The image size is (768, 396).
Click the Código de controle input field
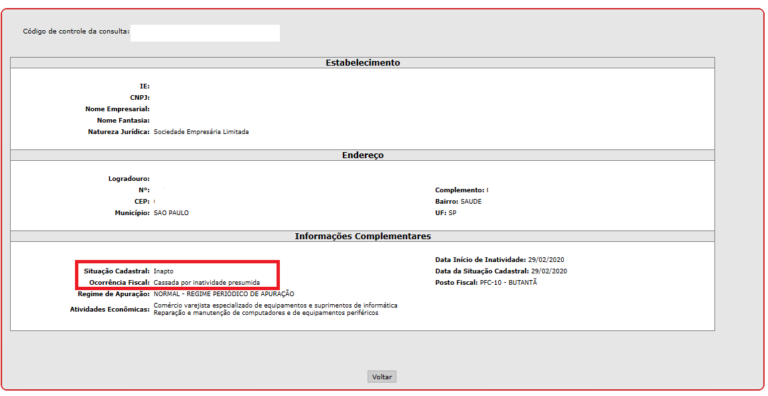pos(205,33)
